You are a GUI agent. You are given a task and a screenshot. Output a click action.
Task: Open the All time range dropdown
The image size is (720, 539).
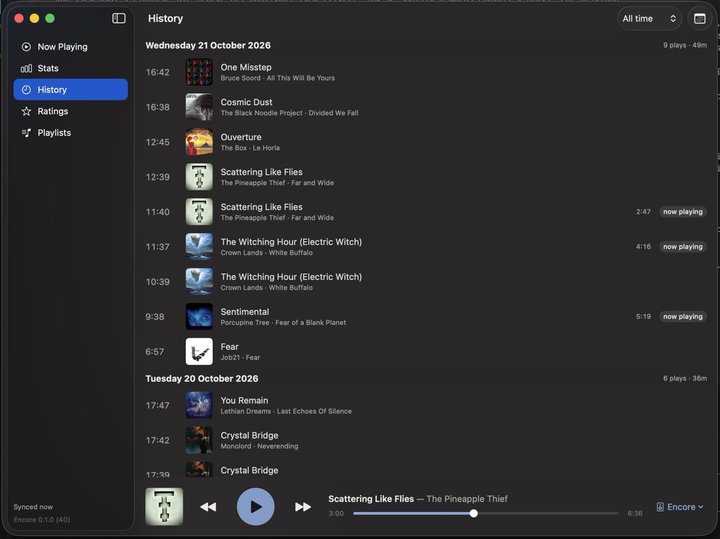[x=649, y=18]
